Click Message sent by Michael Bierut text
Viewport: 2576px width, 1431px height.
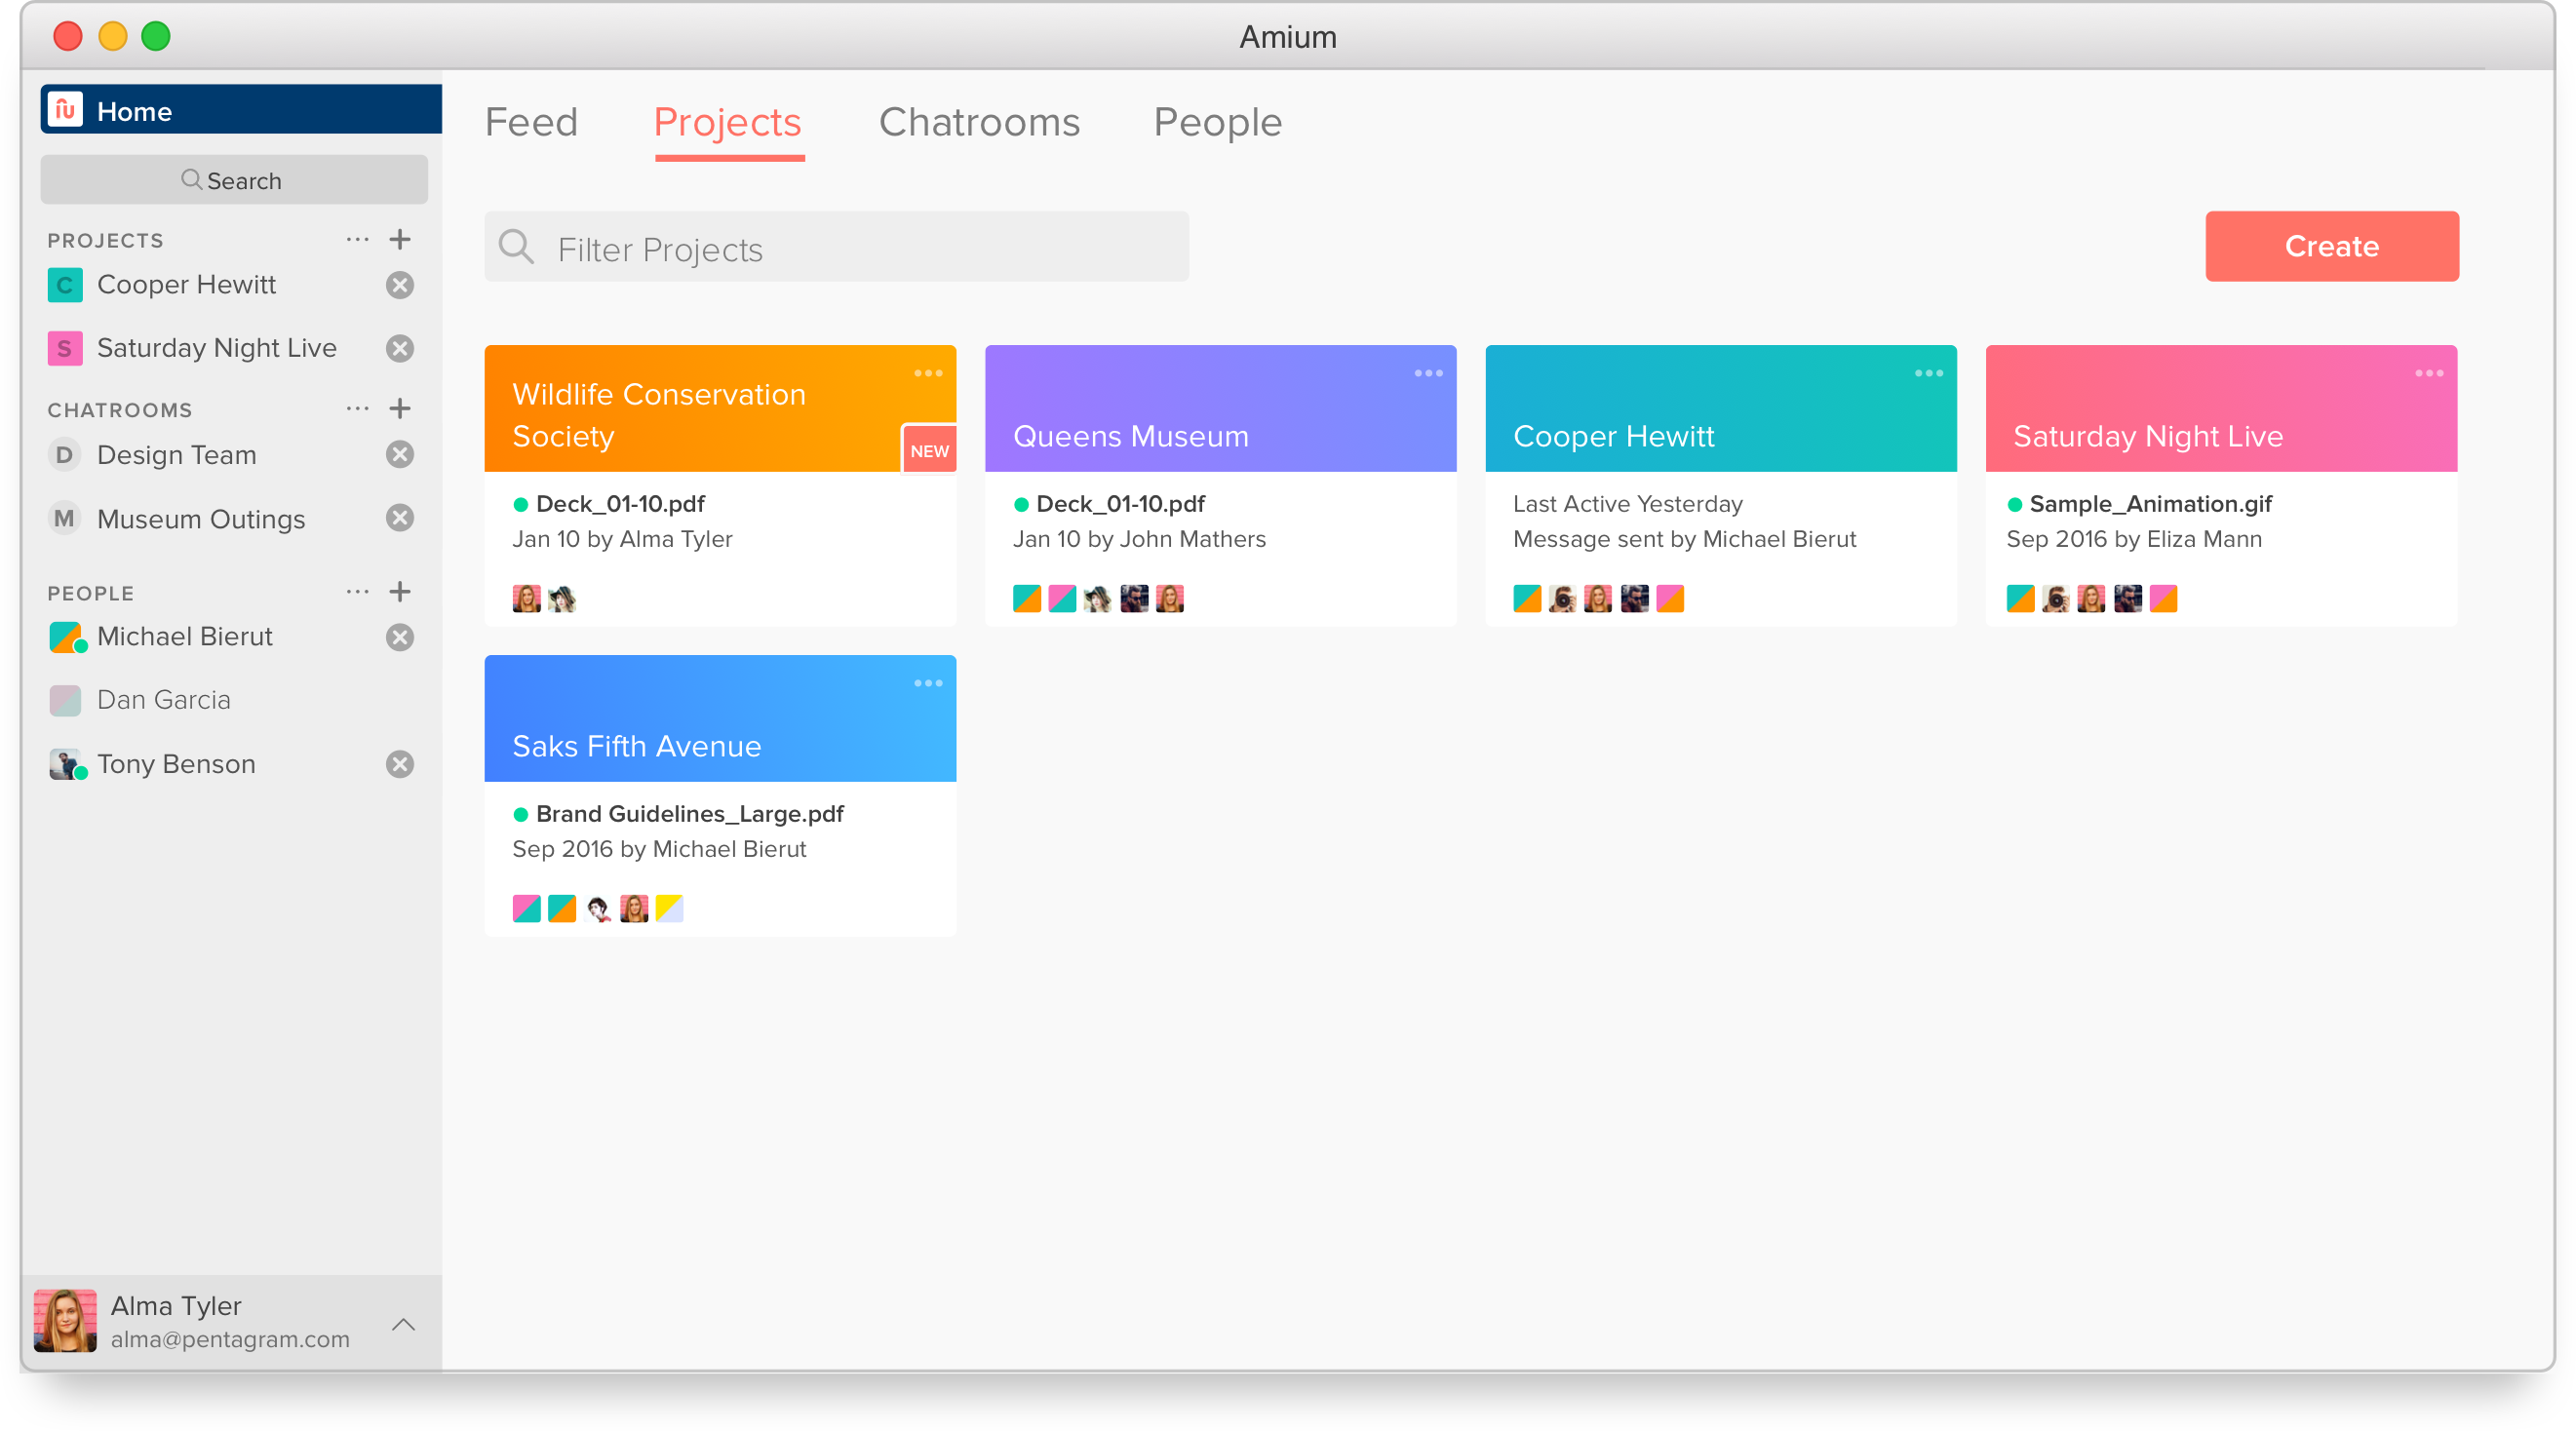pos(1684,540)
